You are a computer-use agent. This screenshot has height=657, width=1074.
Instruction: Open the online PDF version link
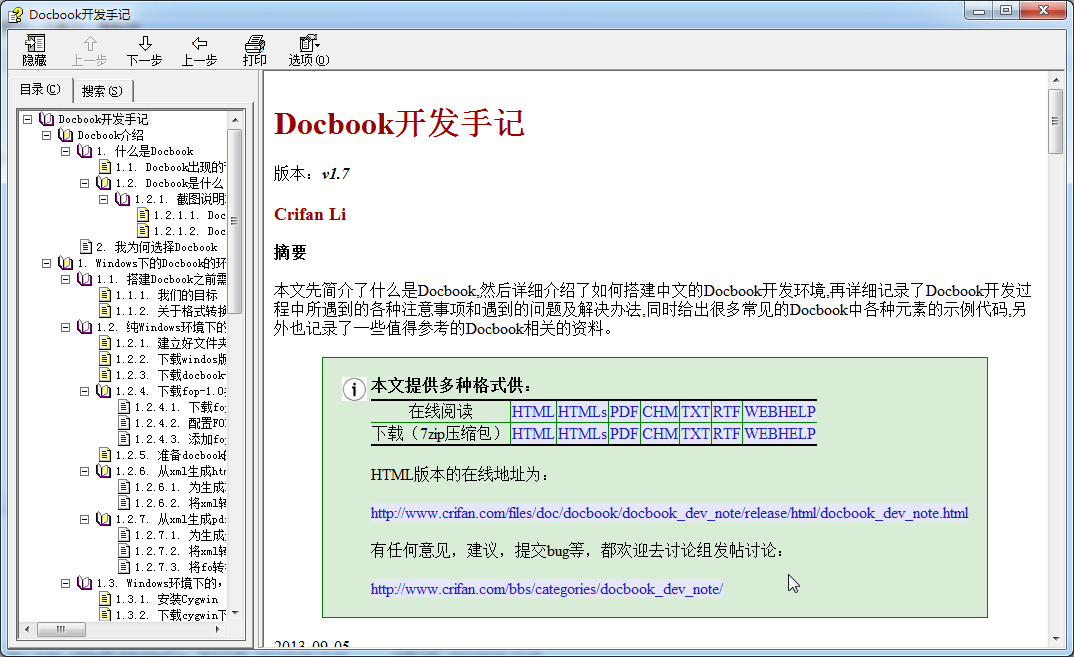[624, 411]
